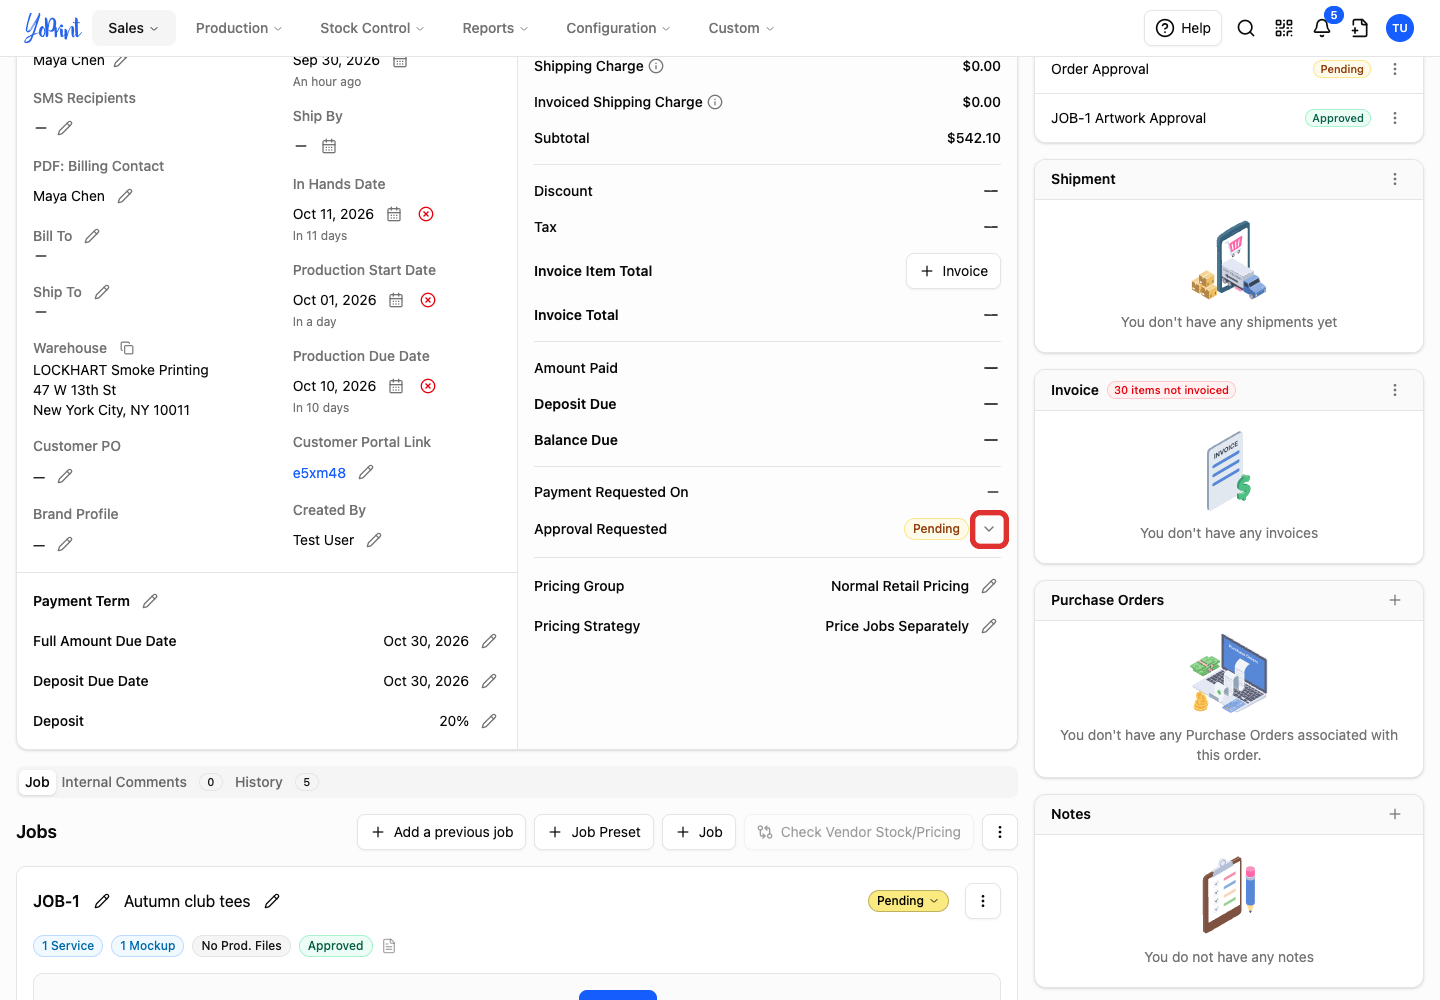Screen dimensions: 1440x1000
Task: Open Shipment panel options menu
Action: pos(1395,179)
